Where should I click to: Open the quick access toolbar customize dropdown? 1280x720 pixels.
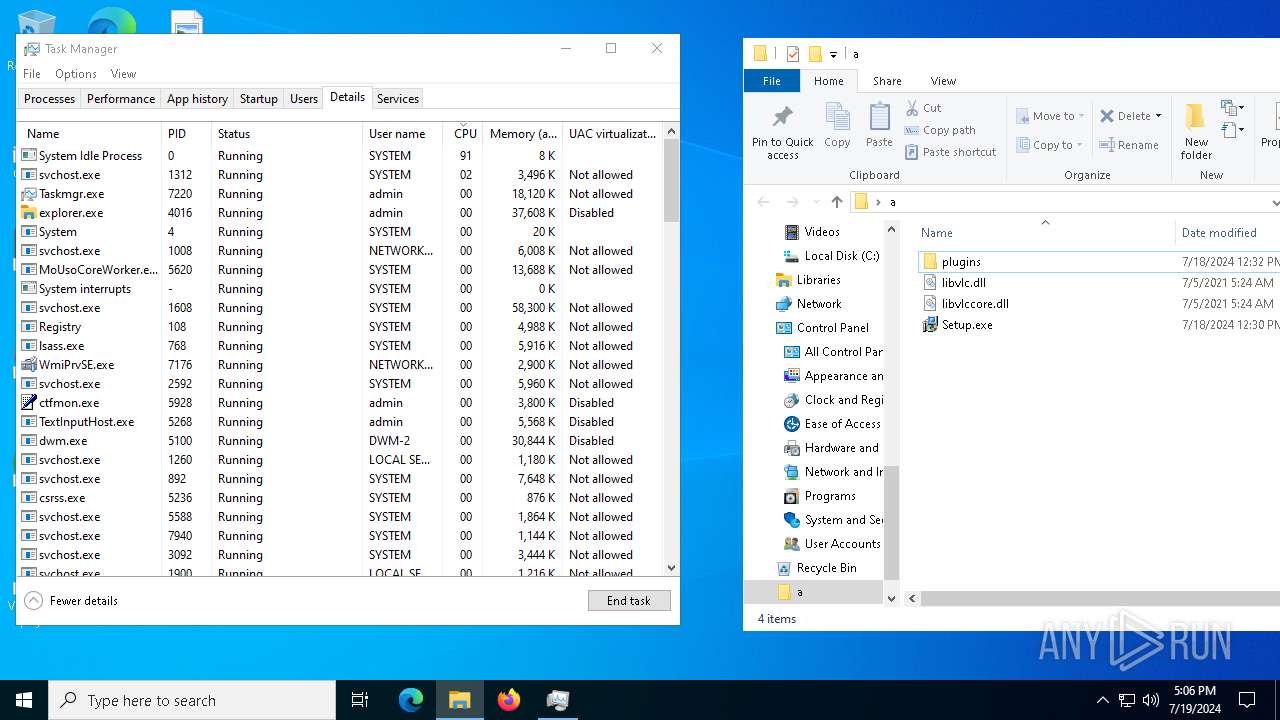pyautogui.click(x=833, y=55)
